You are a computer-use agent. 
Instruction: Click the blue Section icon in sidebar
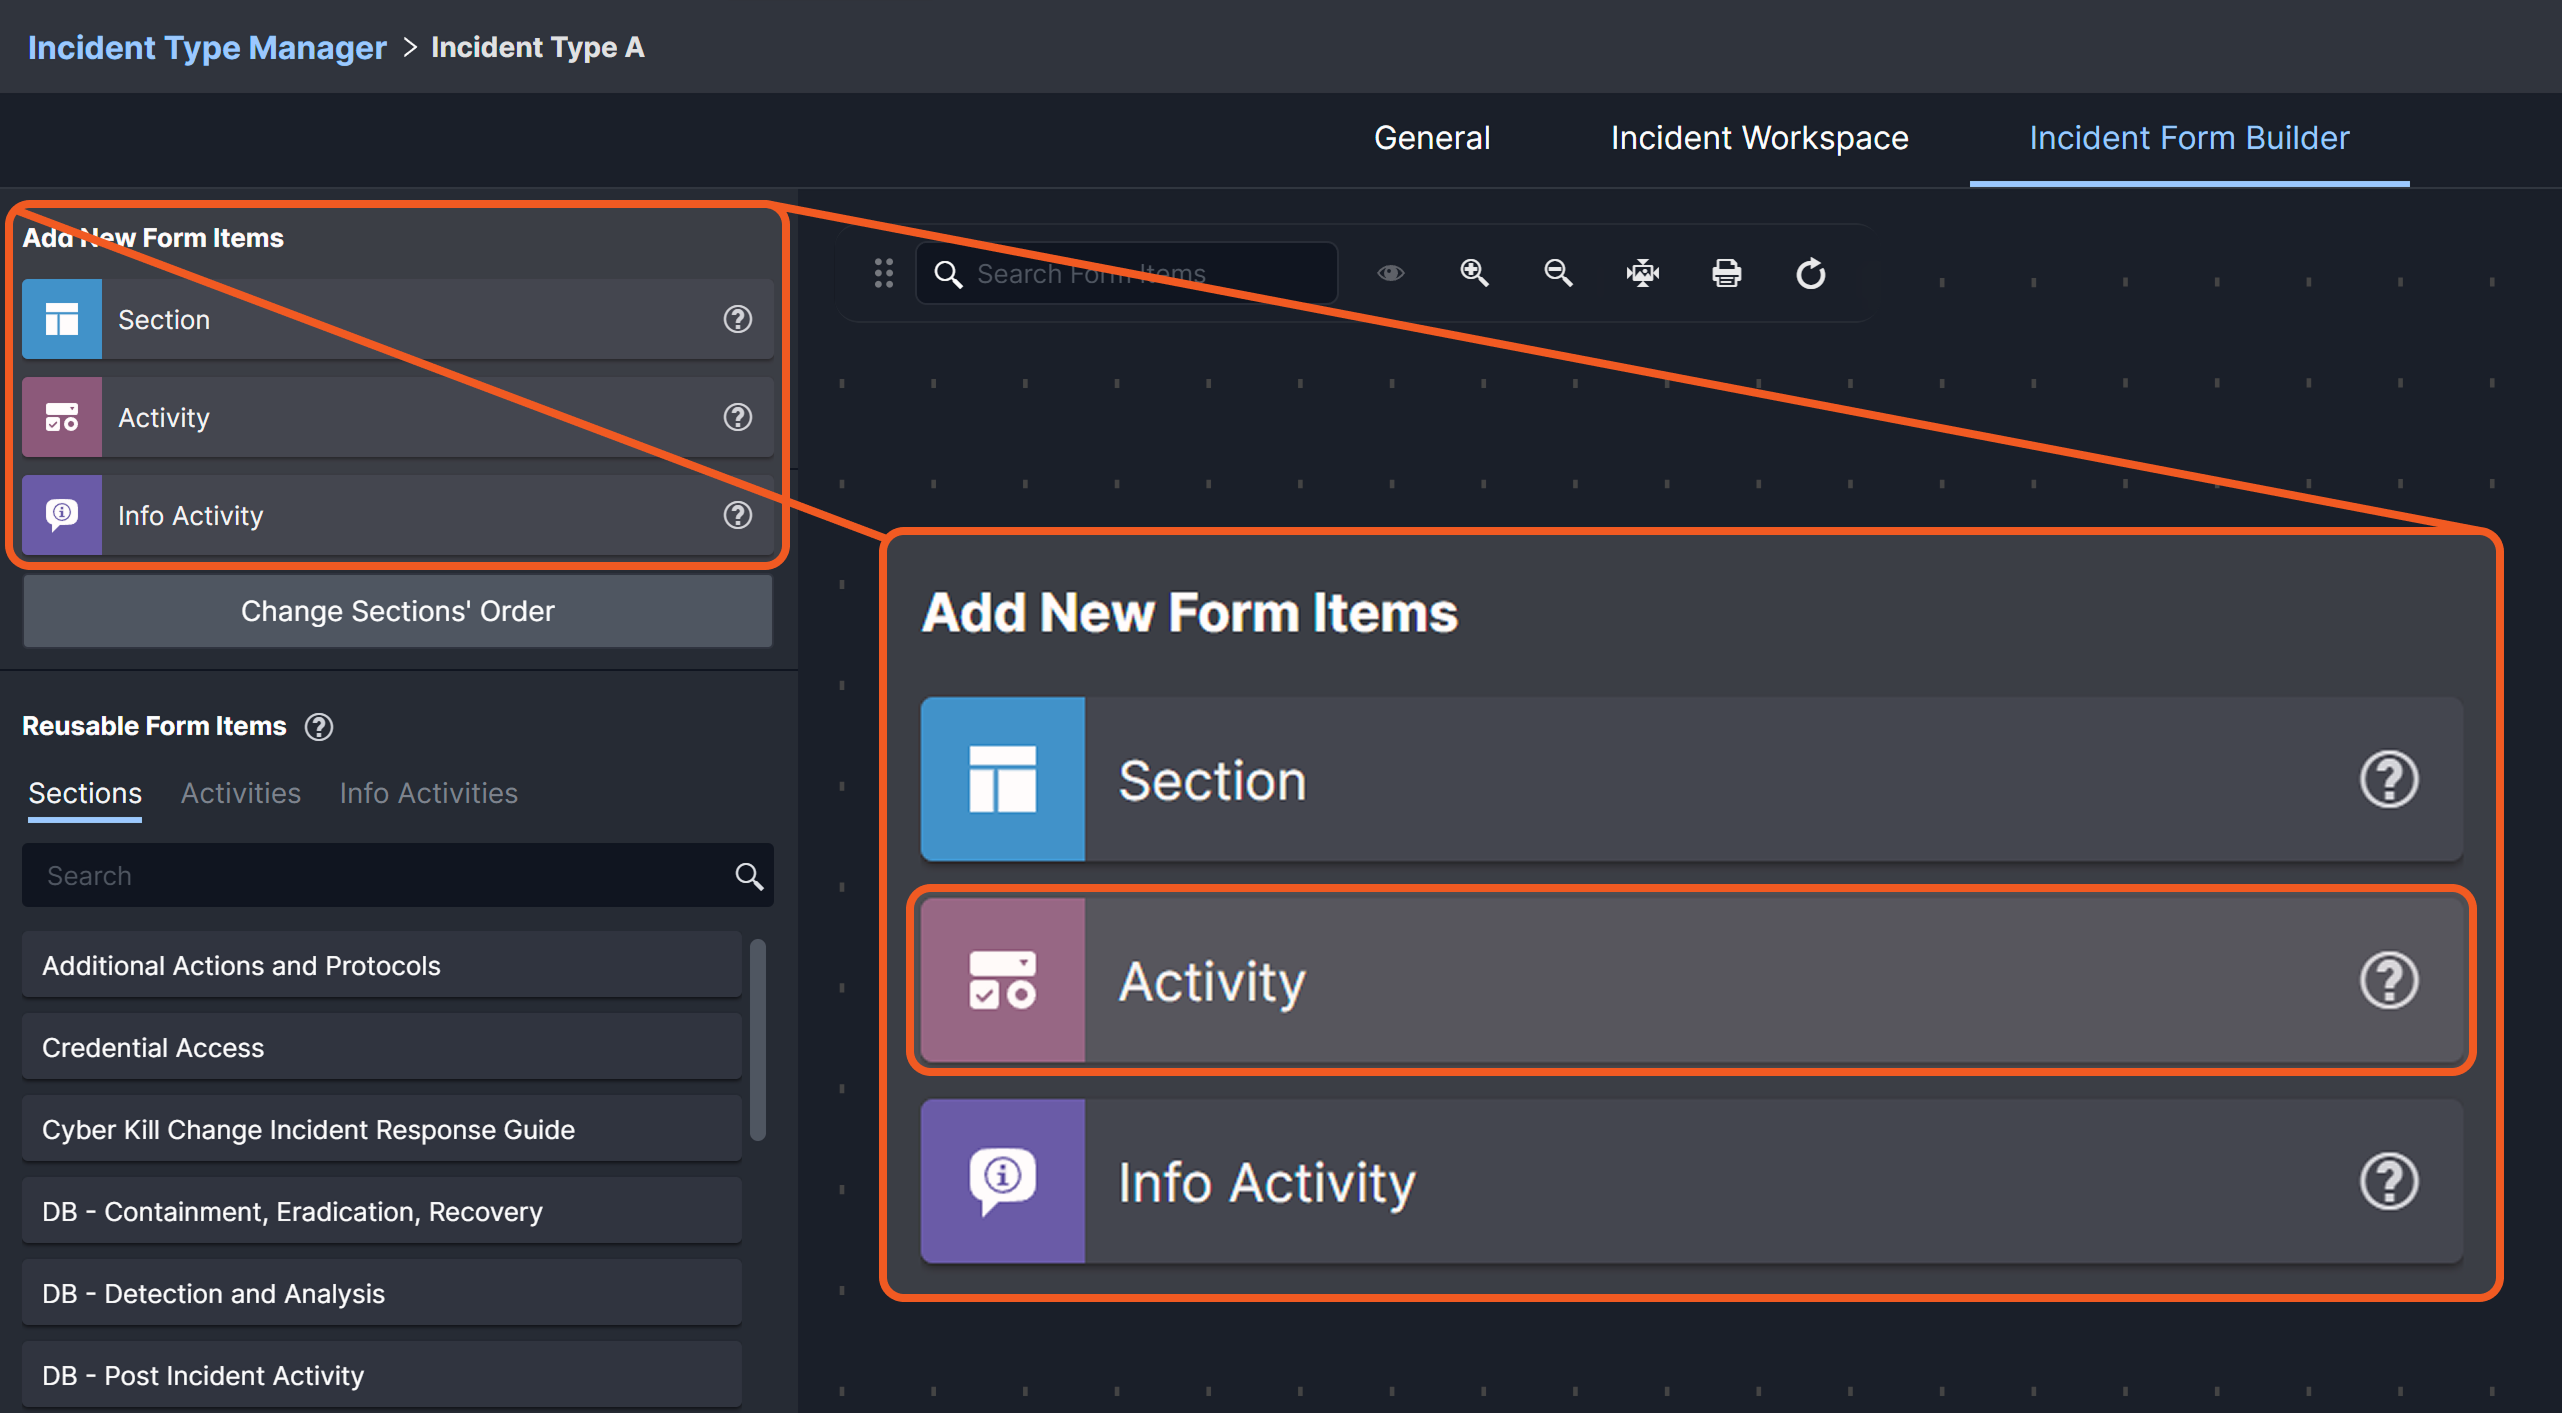[62, 319]
